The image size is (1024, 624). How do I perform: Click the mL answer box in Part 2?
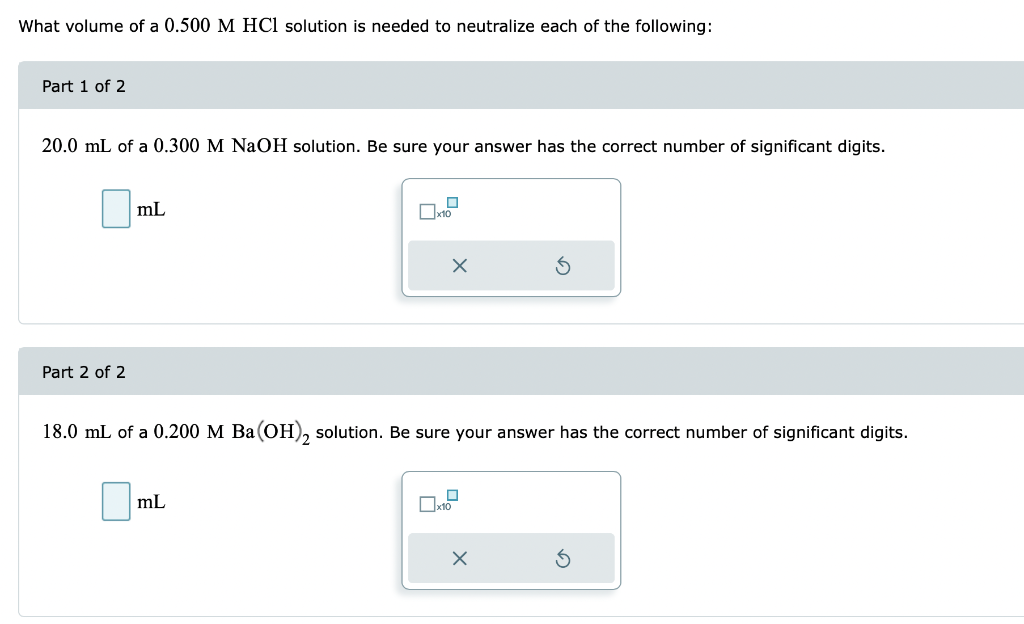coord(115,501)
